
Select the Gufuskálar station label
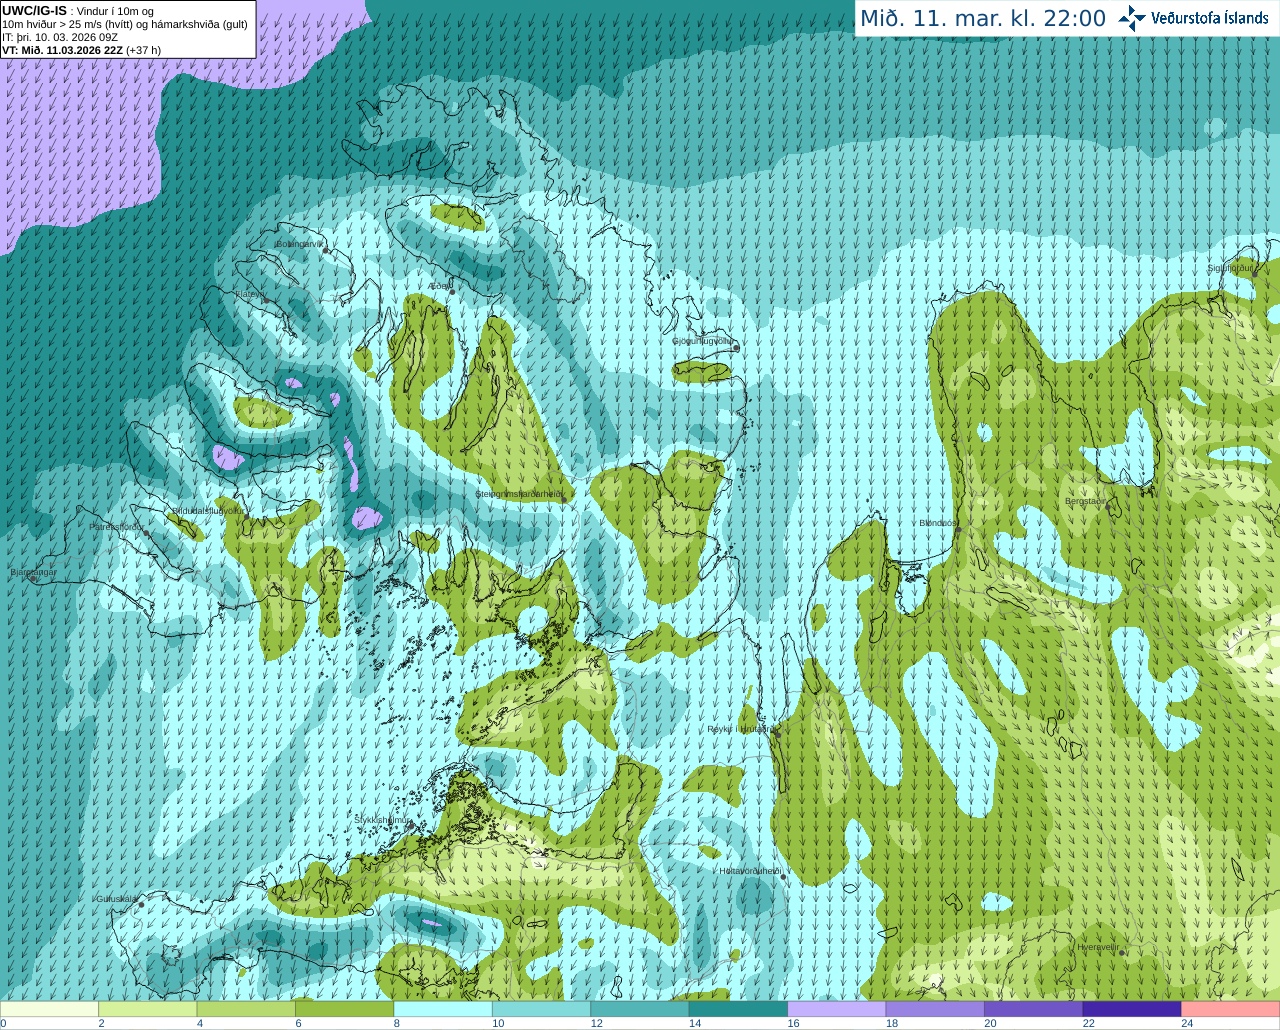click(117, 899)
